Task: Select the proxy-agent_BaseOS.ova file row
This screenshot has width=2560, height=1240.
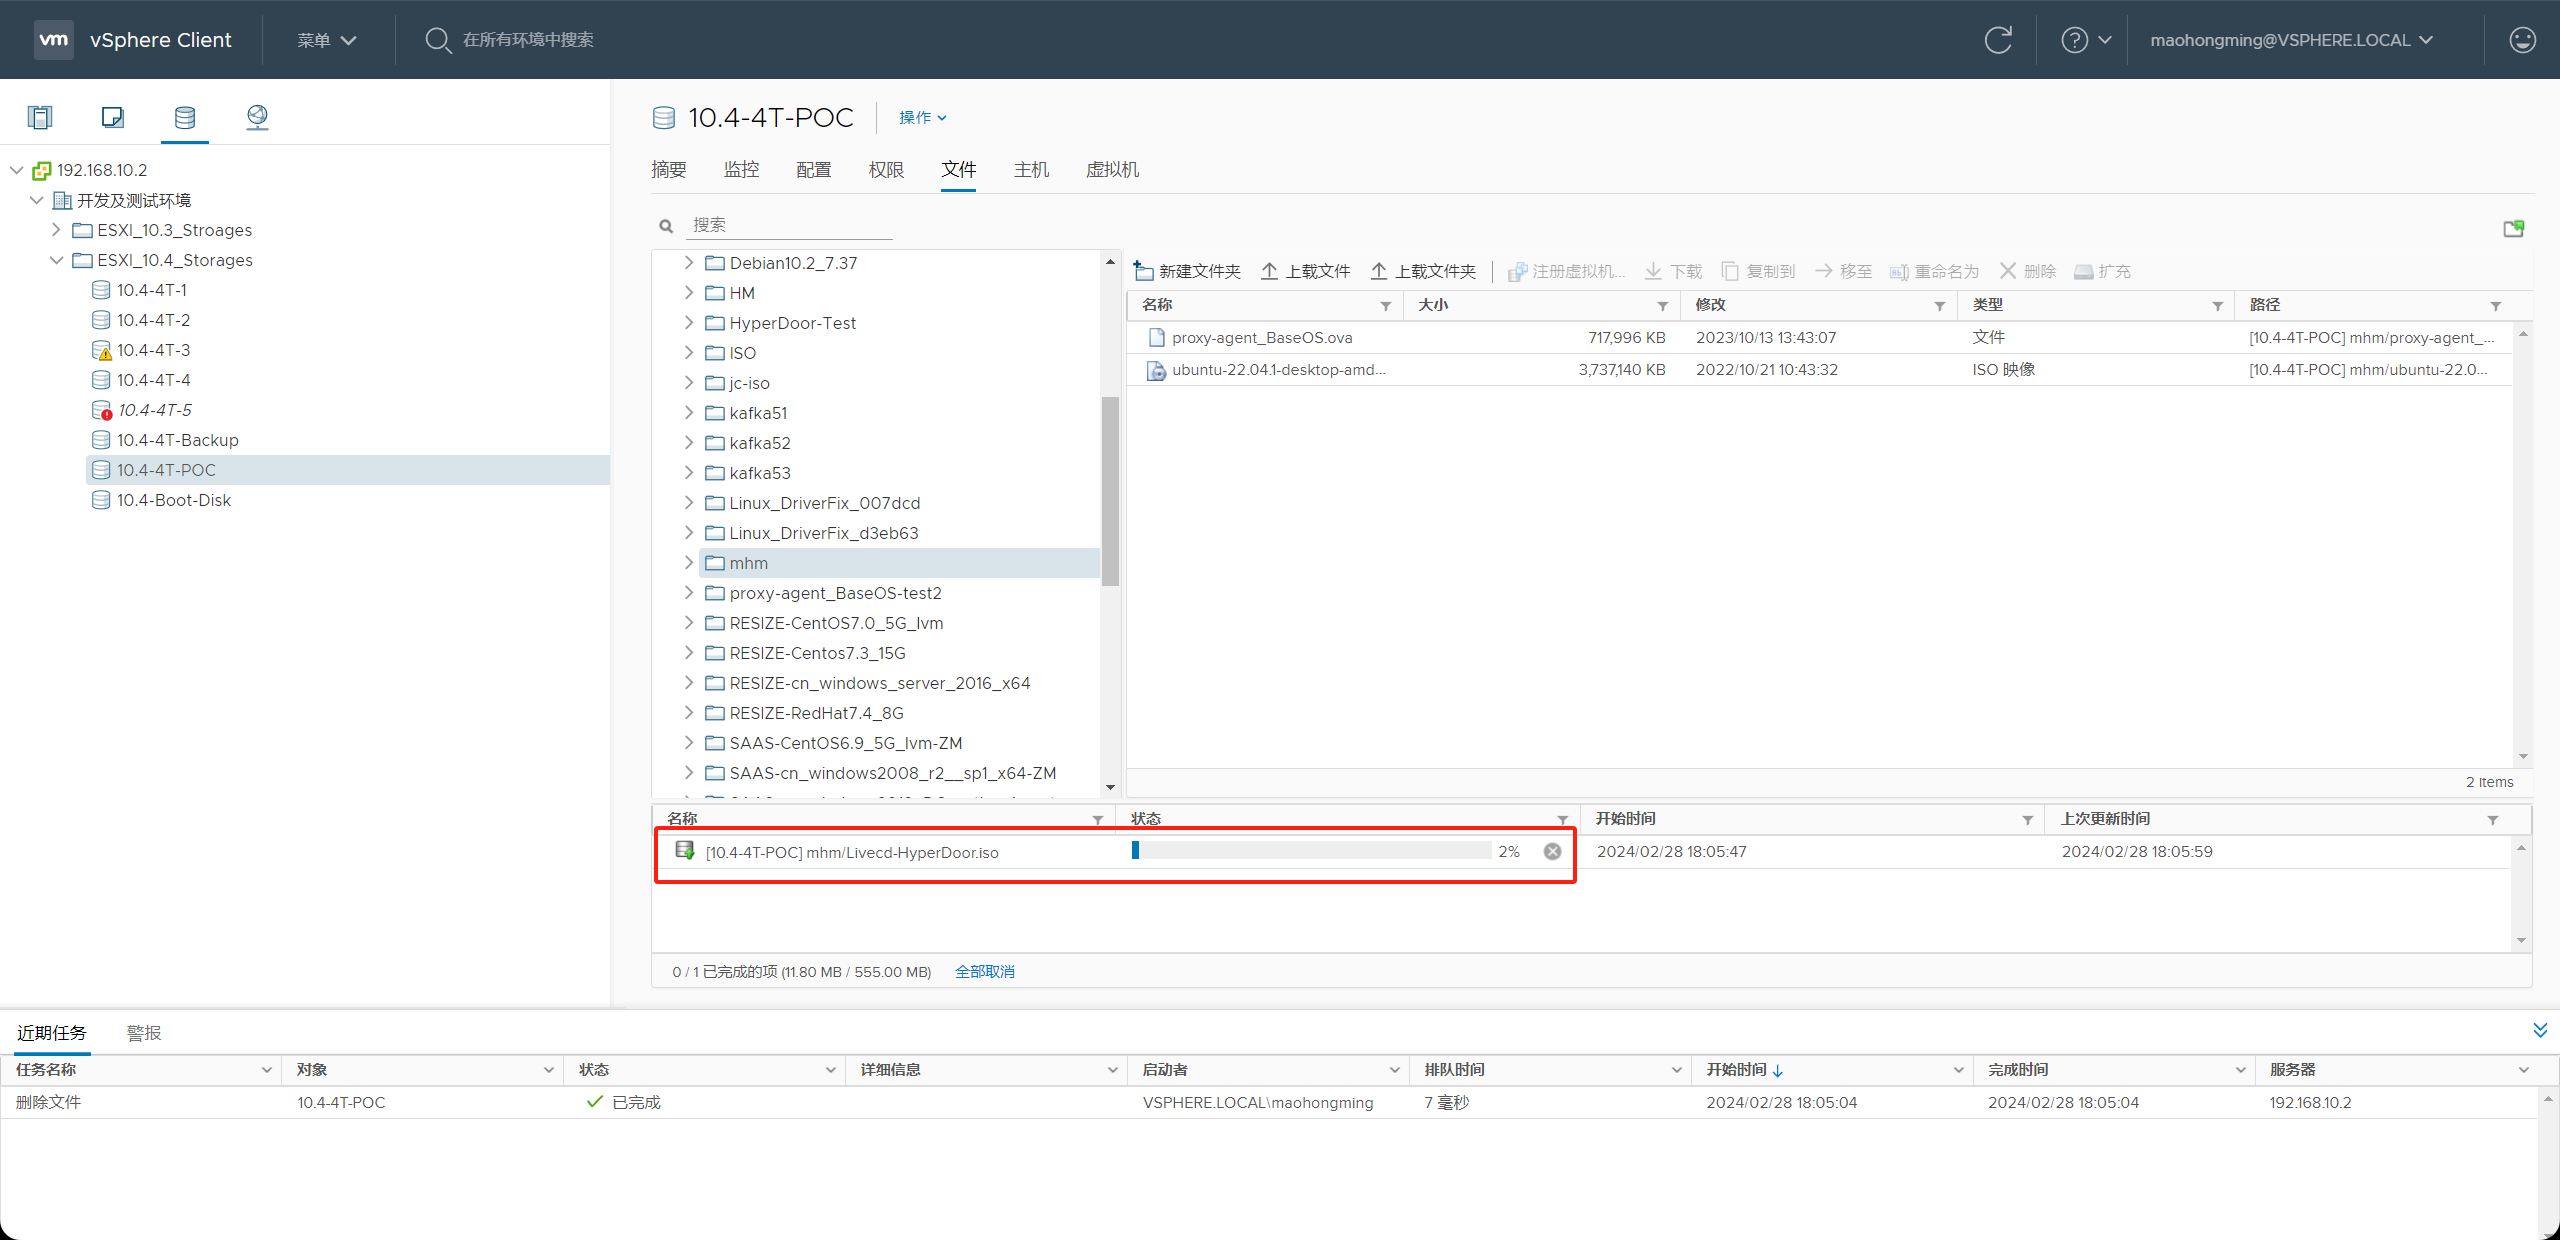Action: (x=1819, y=338)
